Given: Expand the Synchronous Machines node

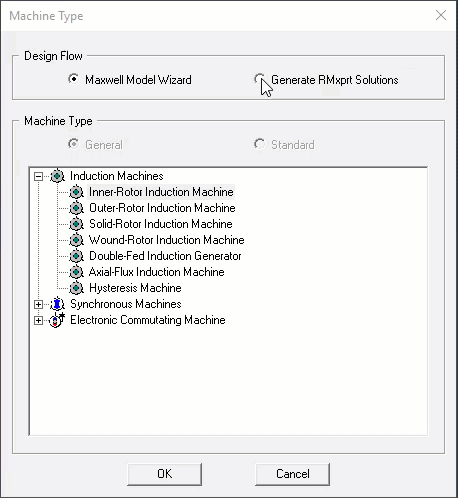Looking at the screenshot, I should point(38,304).
